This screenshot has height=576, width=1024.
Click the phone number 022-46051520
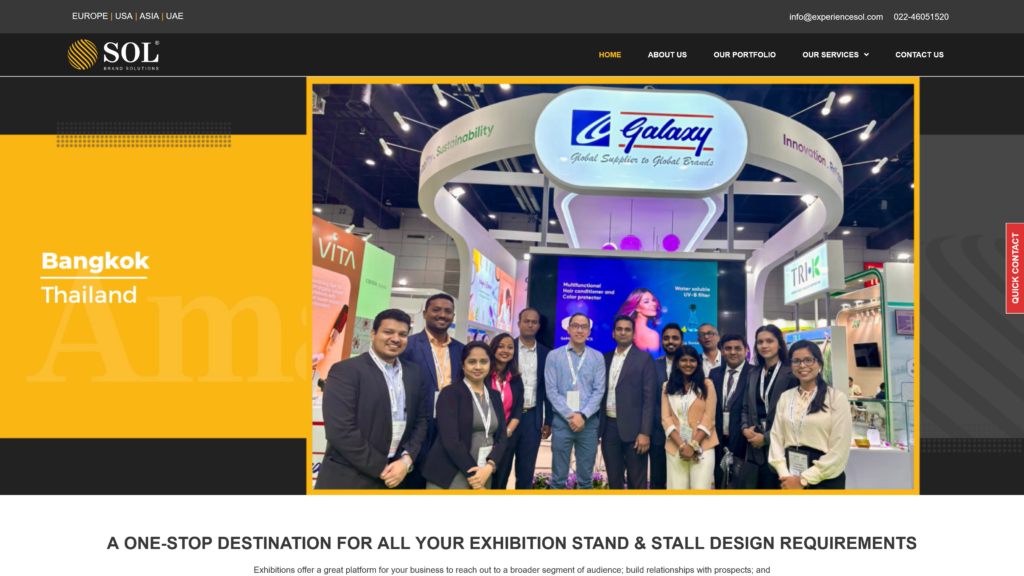(x=921, y=17)
